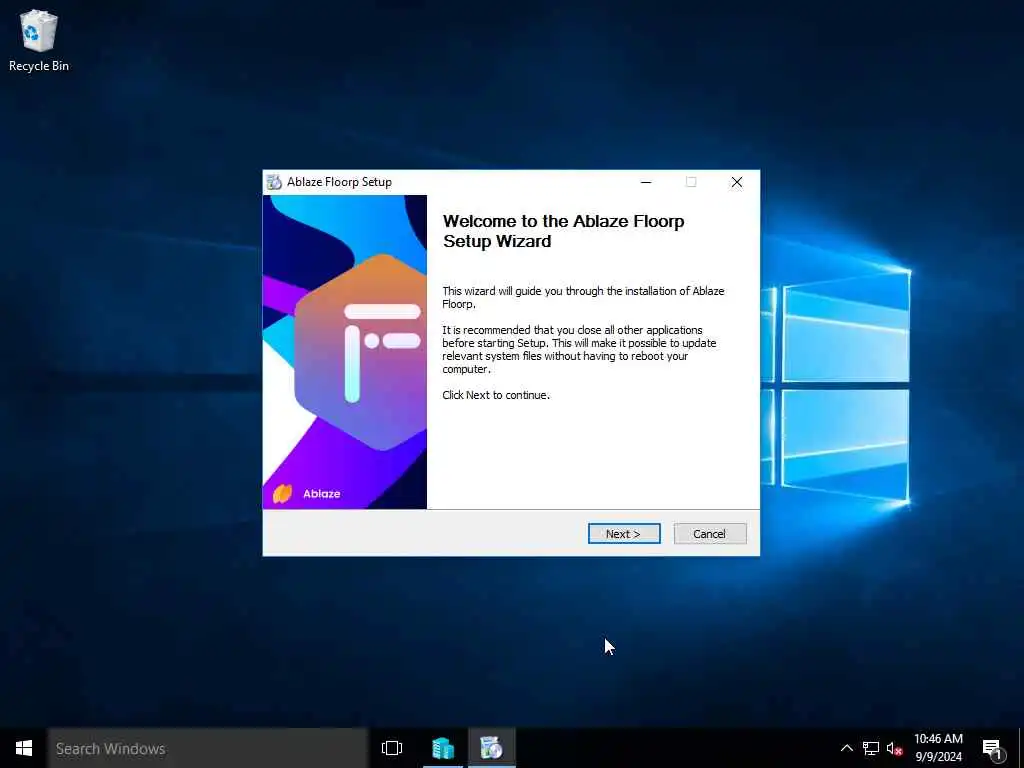Click the Ablaze Floorp Setup title text
The width and height of the screenshot is (1024, 768).
339,182
